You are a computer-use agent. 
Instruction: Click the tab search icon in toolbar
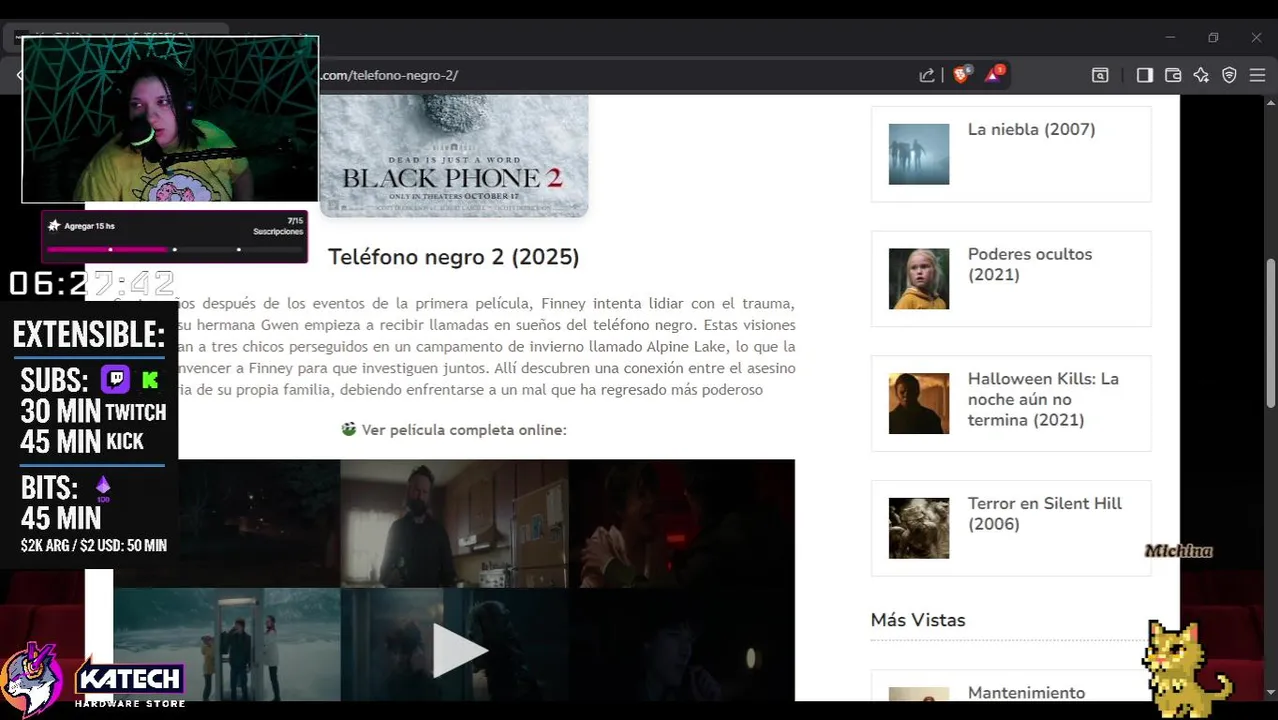tap(1100, 75)
